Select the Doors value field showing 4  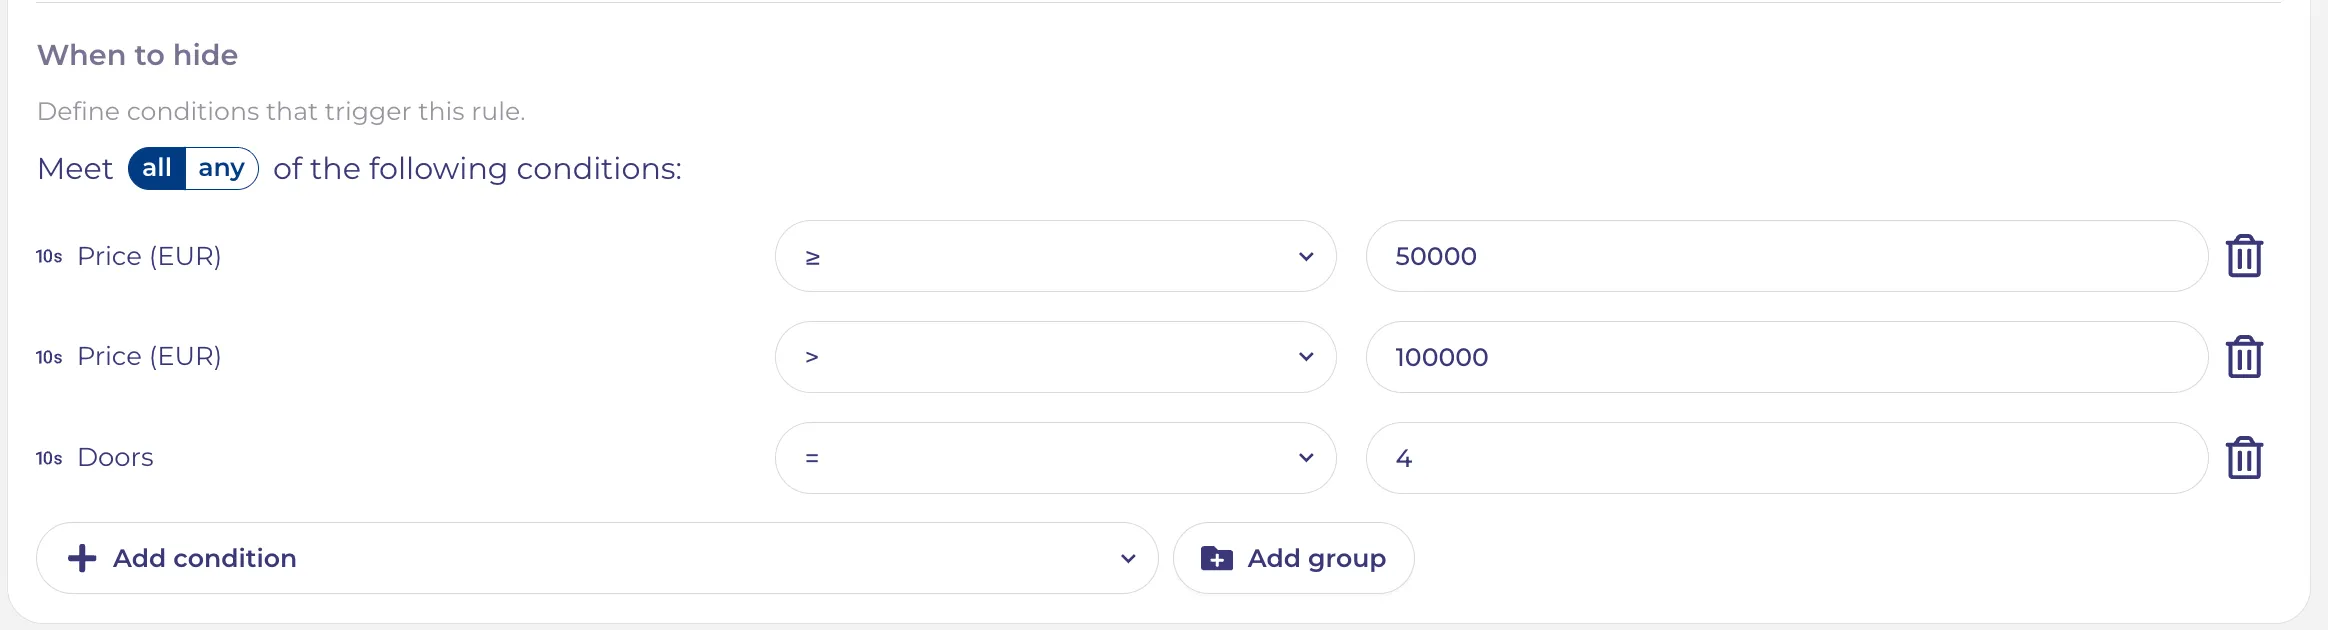pos(1786,458)
